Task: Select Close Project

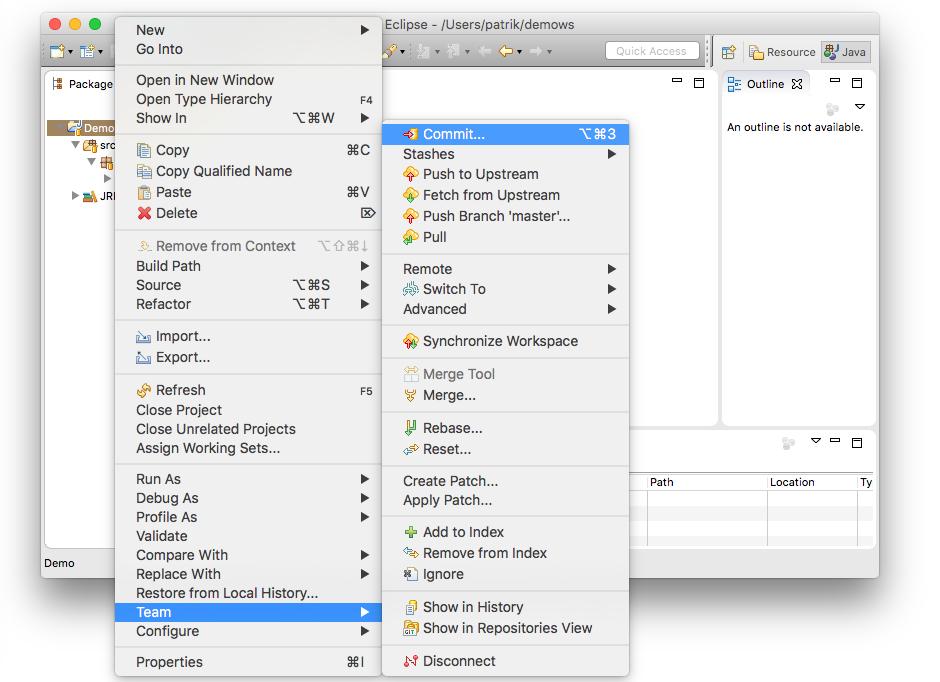Action: point(248,411)
